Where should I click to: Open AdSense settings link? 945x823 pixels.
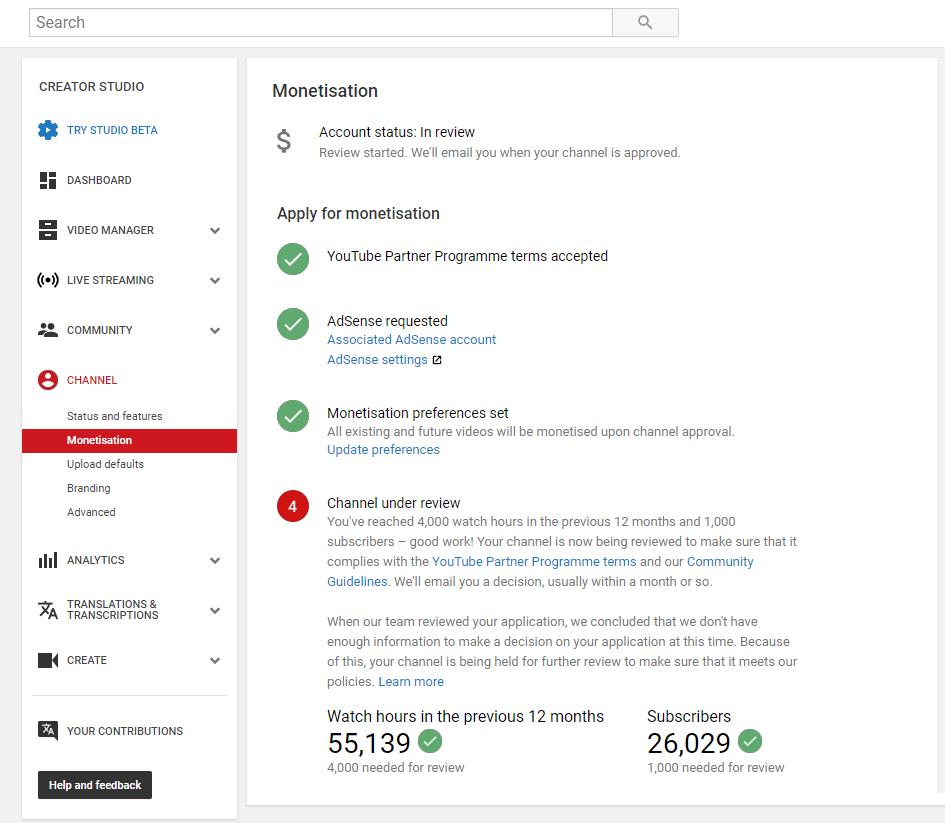[x=377, y=360]
